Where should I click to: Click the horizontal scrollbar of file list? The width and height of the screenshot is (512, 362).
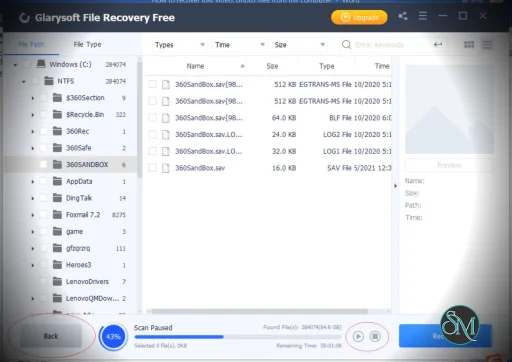[259, 311]
